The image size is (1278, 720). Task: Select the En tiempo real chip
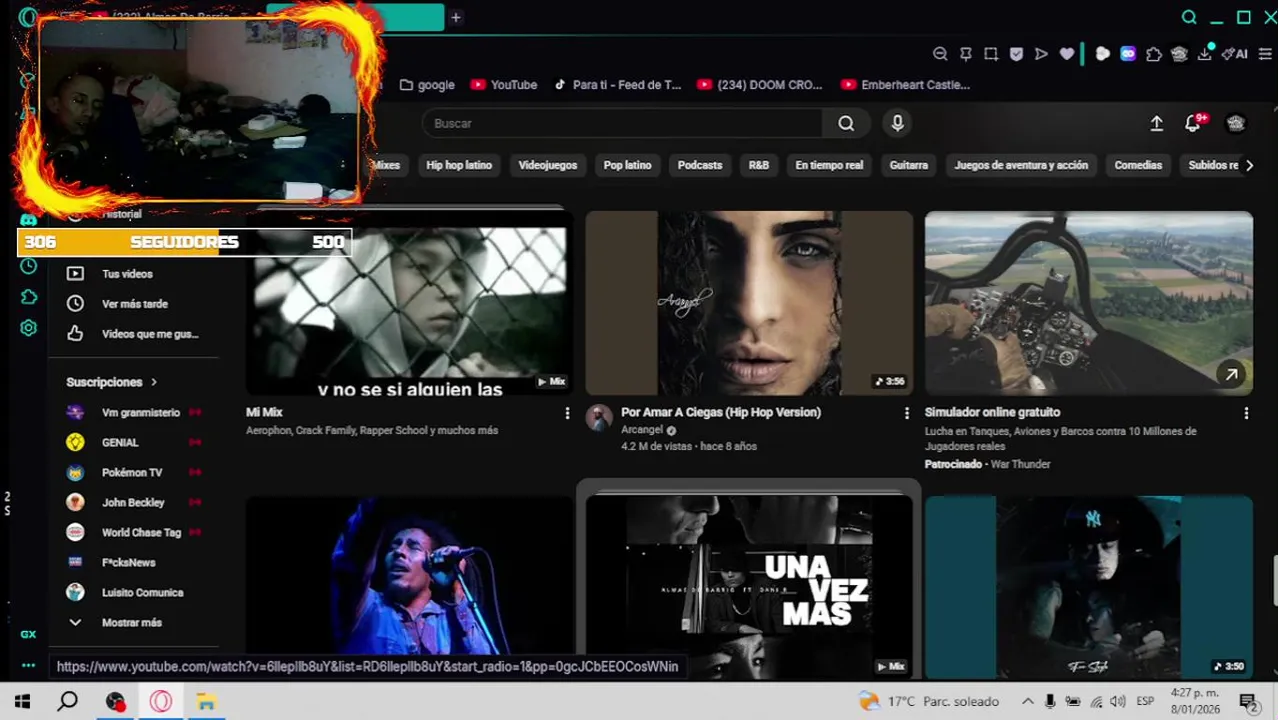pos(829,165)
